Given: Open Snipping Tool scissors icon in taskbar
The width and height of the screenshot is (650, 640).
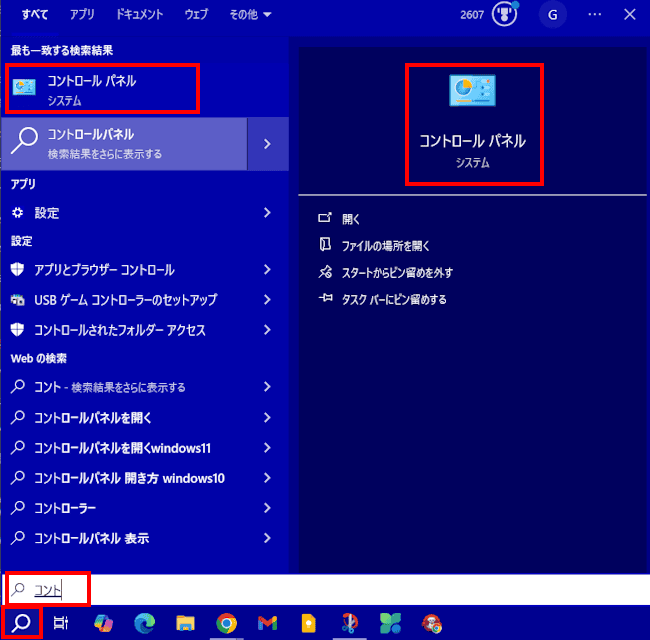Looking at the screenshot, I should tap(349, 623).
